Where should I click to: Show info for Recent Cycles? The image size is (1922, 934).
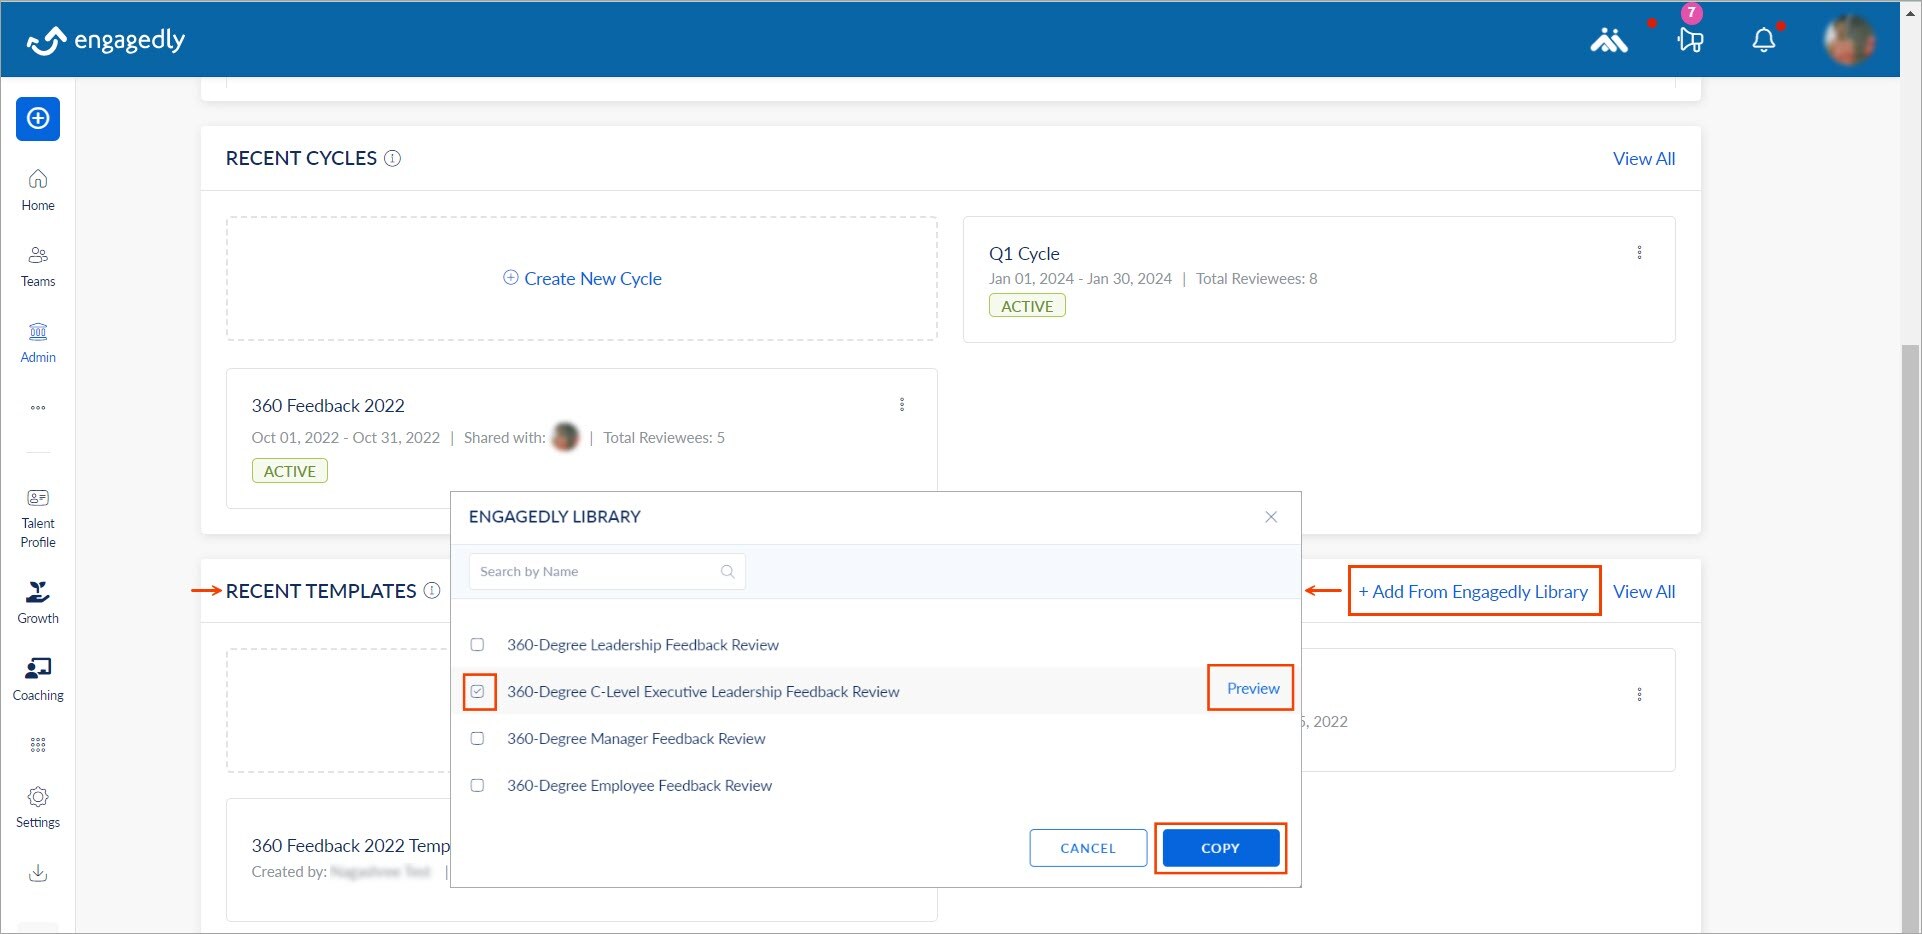point(393,158)
